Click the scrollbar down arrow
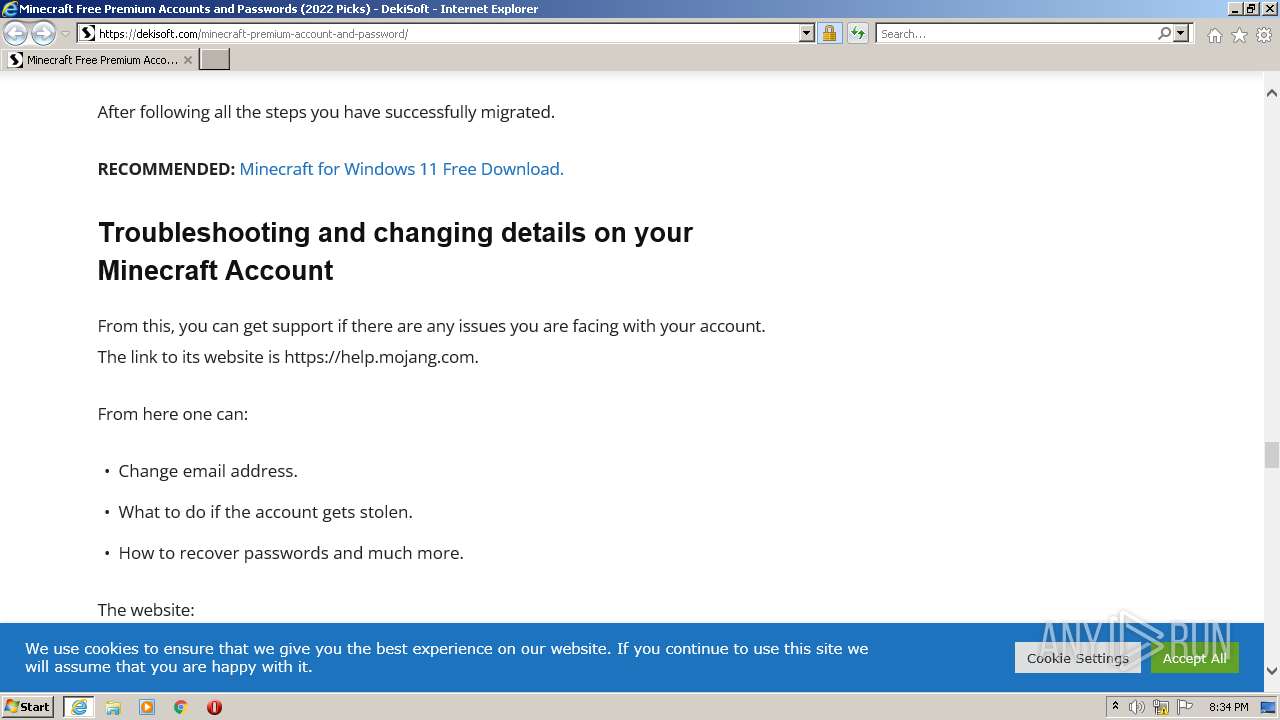The image size is (1280, 720). pyautogui.click(x=1272, y=671)
